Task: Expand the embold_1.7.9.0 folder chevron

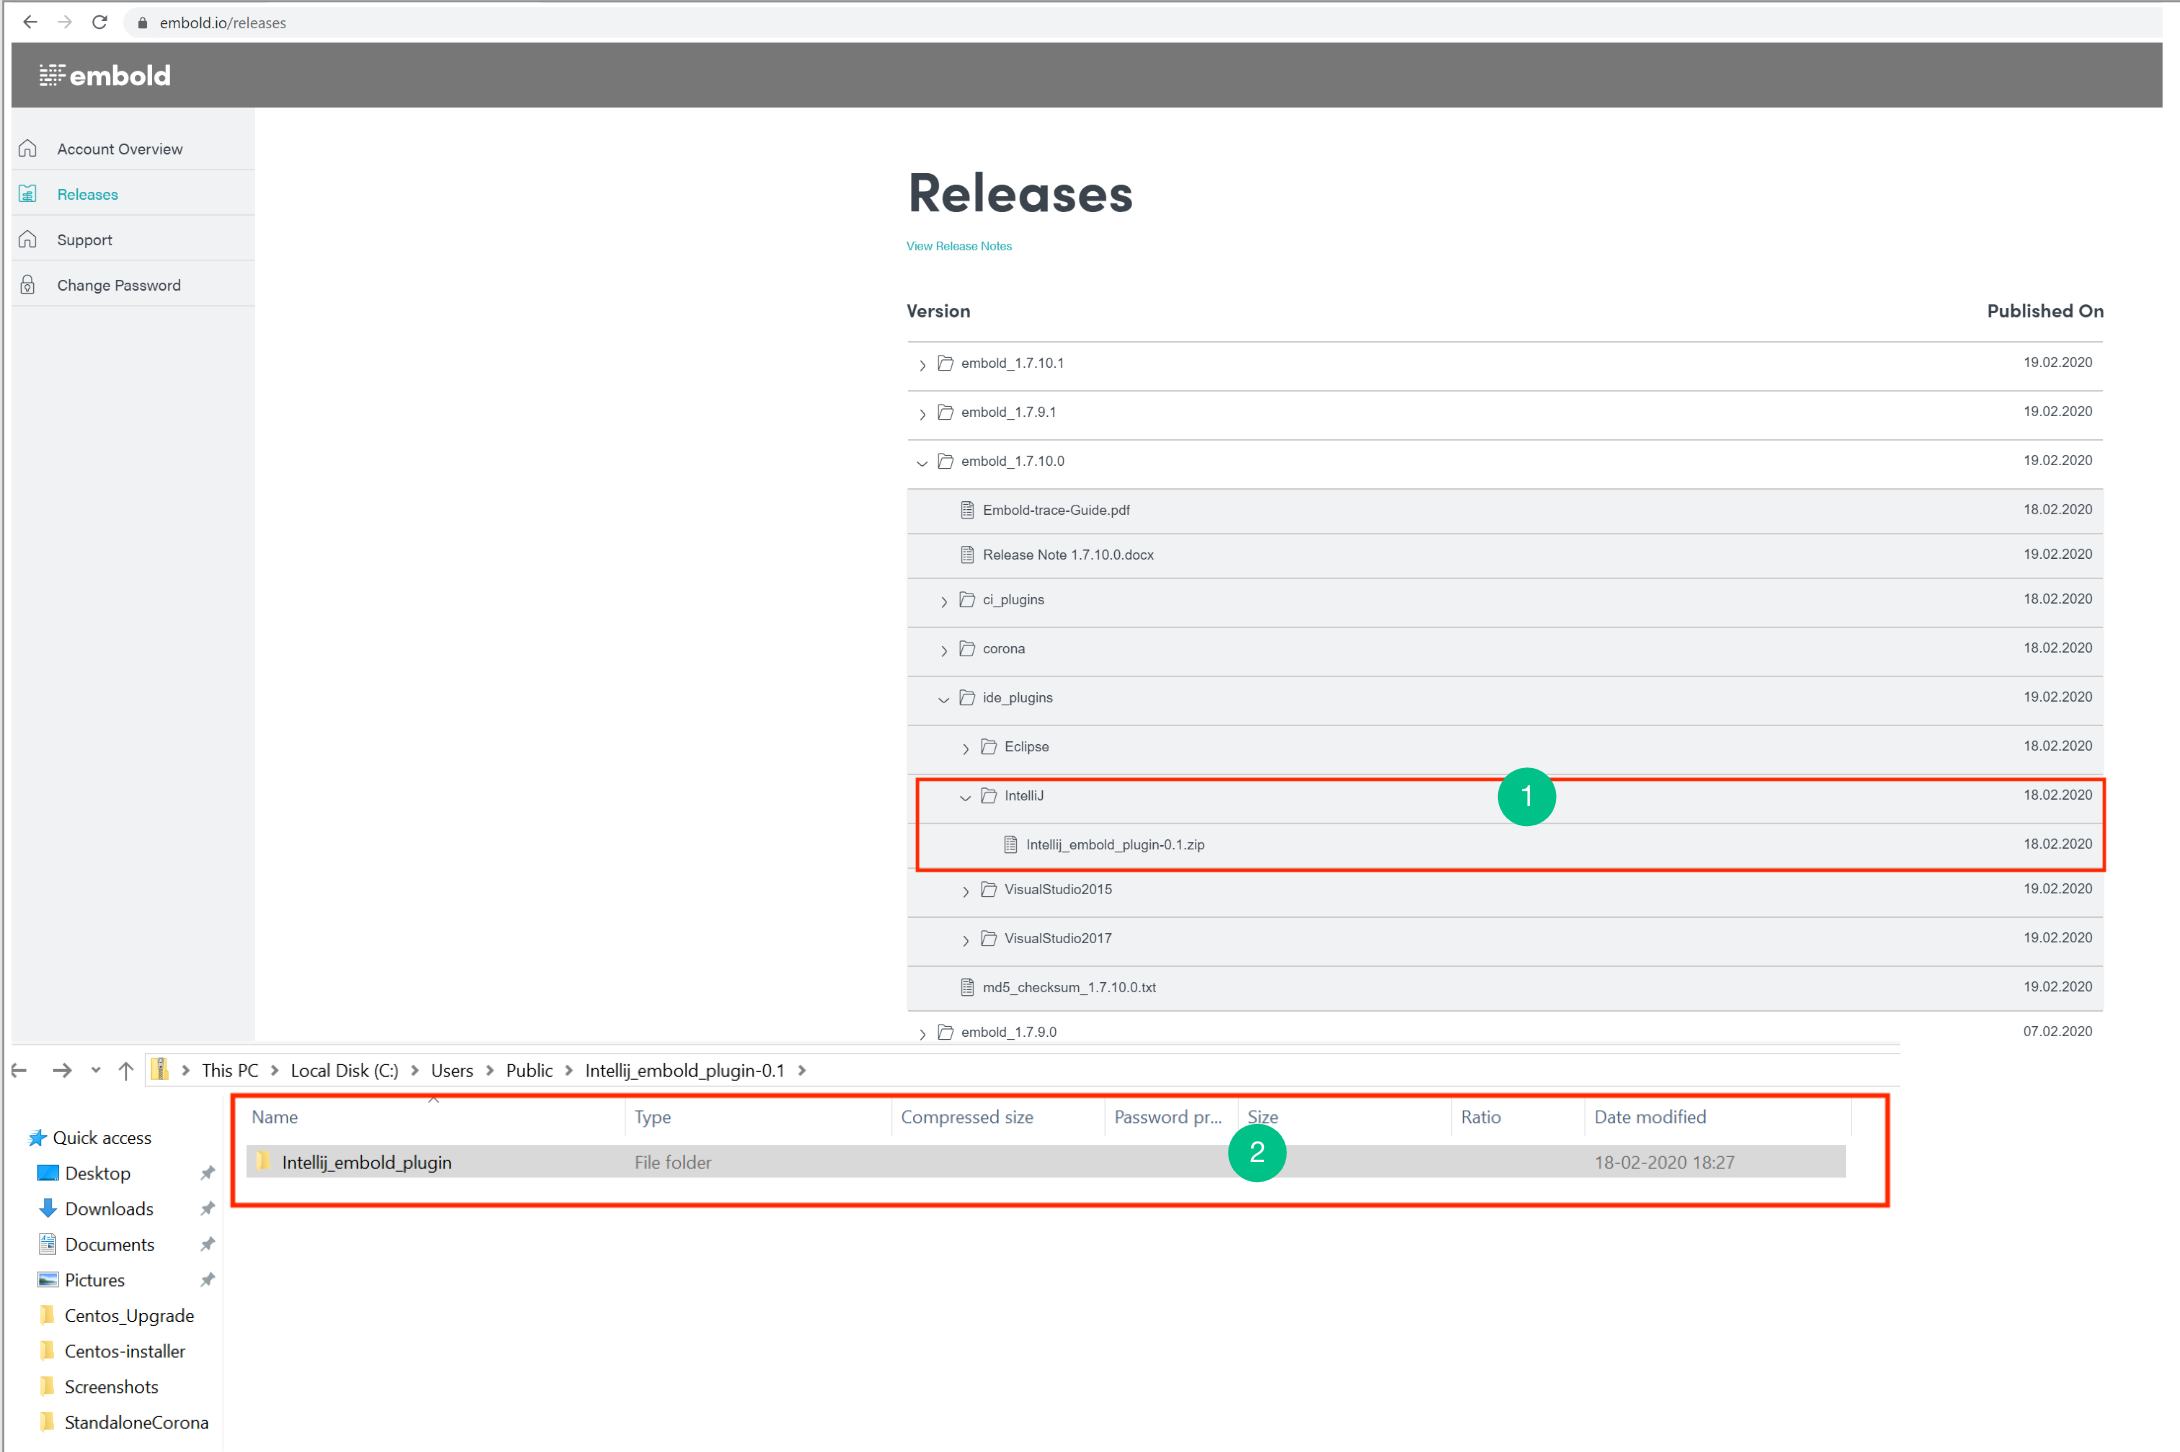Action: tap(922, 1034)
